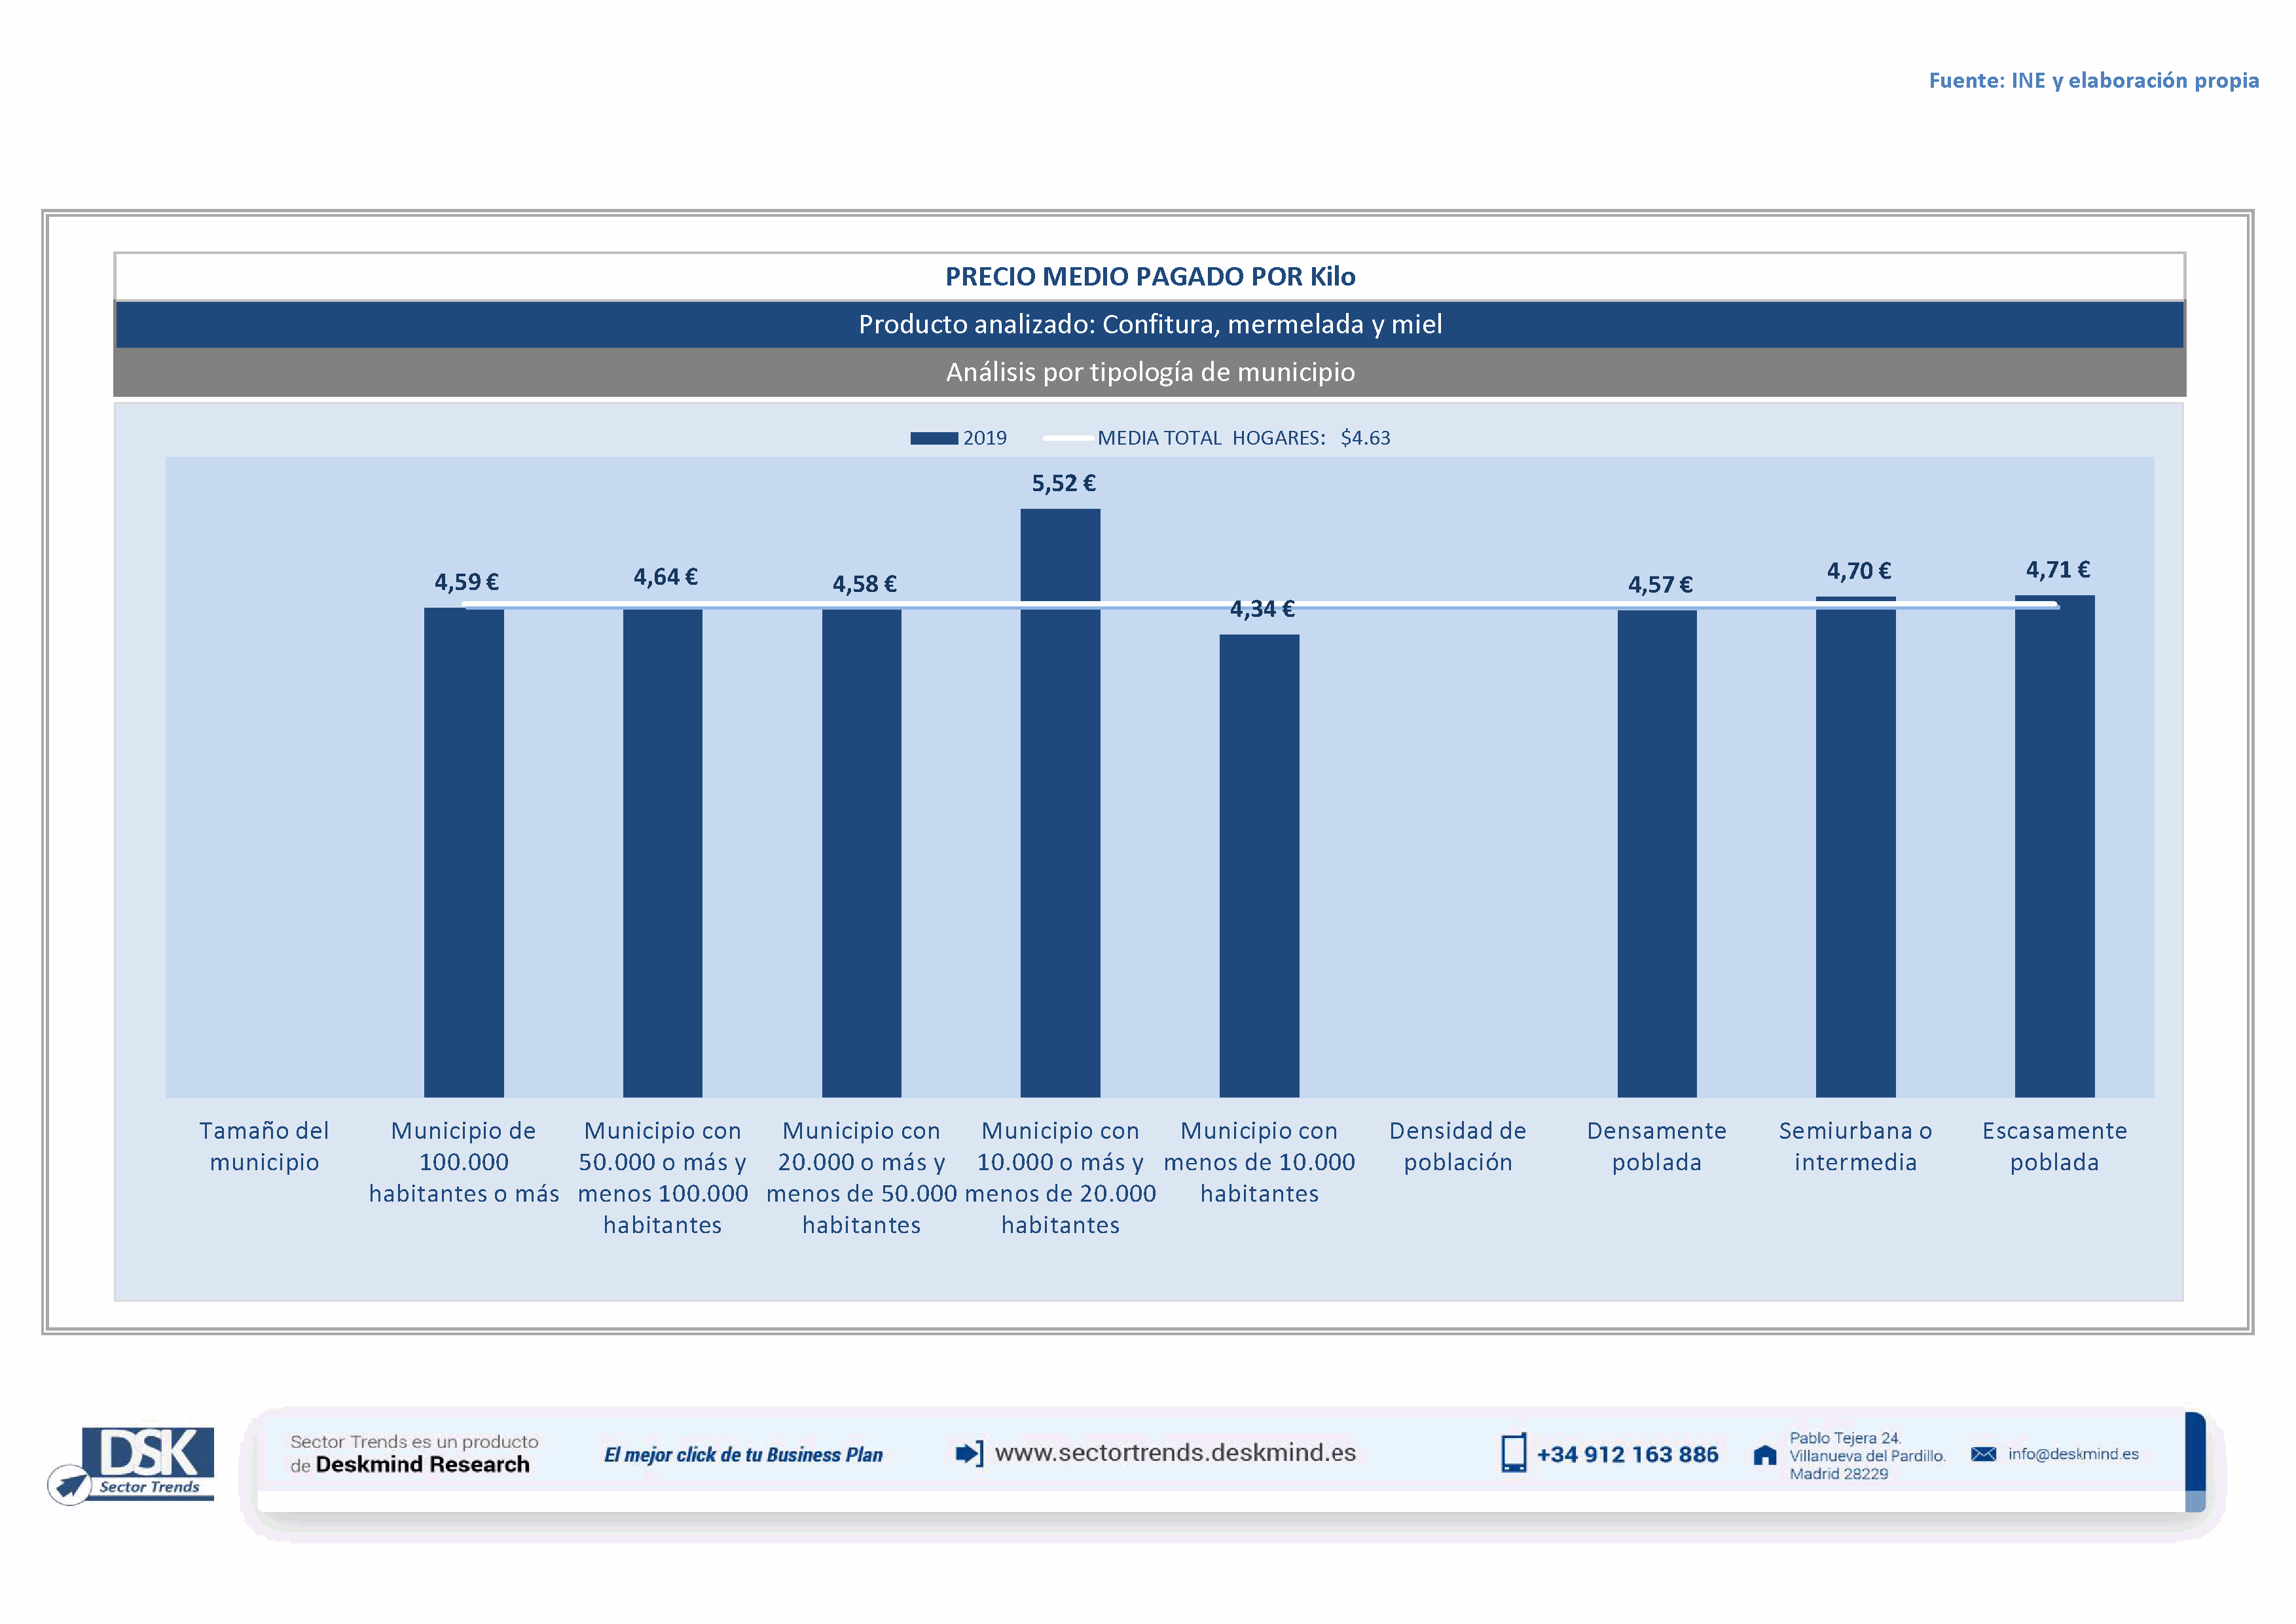Click the mobile phone icon
Image resolution: width=2296 pixels, height=1624 pixels.
(1513, 1453)
